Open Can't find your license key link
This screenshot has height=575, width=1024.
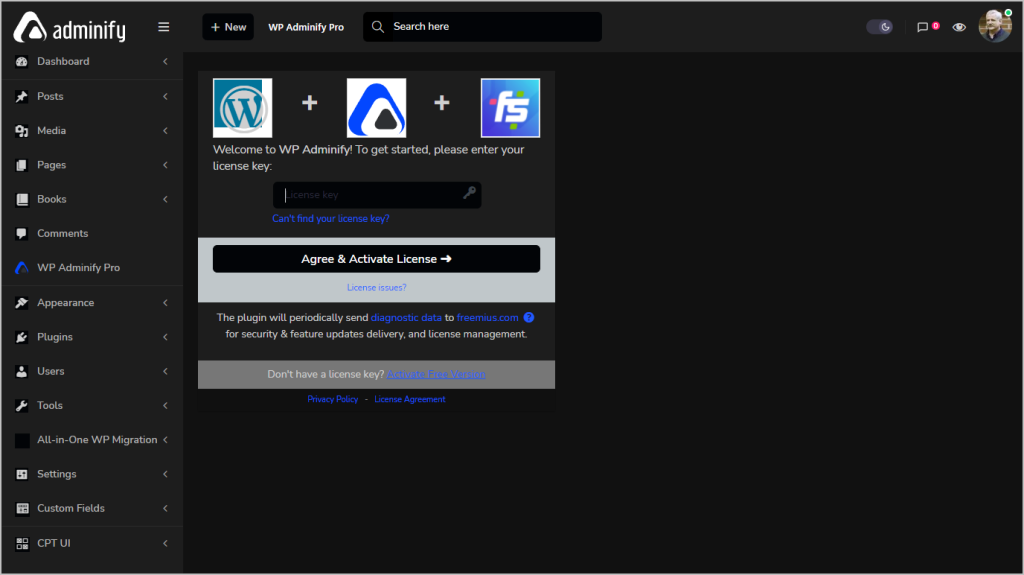click(x=330, y=219)
